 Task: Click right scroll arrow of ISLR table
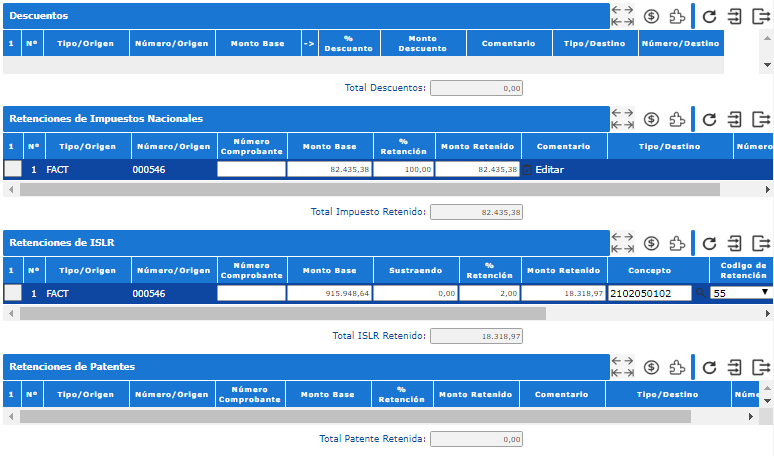pyautogui.click(x=768, y=313)
